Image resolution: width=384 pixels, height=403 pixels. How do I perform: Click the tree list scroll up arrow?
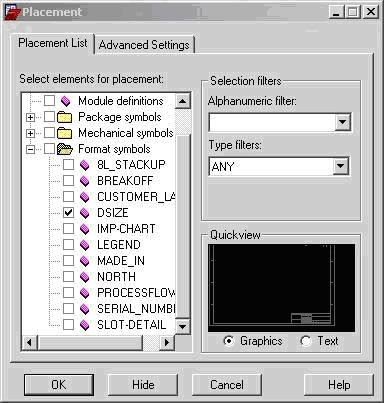coord(182,101)
